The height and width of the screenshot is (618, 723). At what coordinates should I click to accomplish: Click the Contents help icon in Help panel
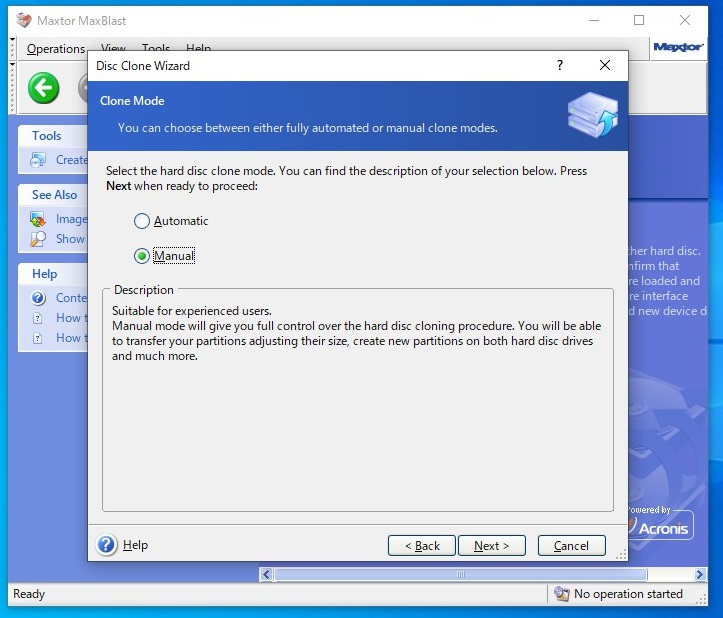tap(38, 298)
